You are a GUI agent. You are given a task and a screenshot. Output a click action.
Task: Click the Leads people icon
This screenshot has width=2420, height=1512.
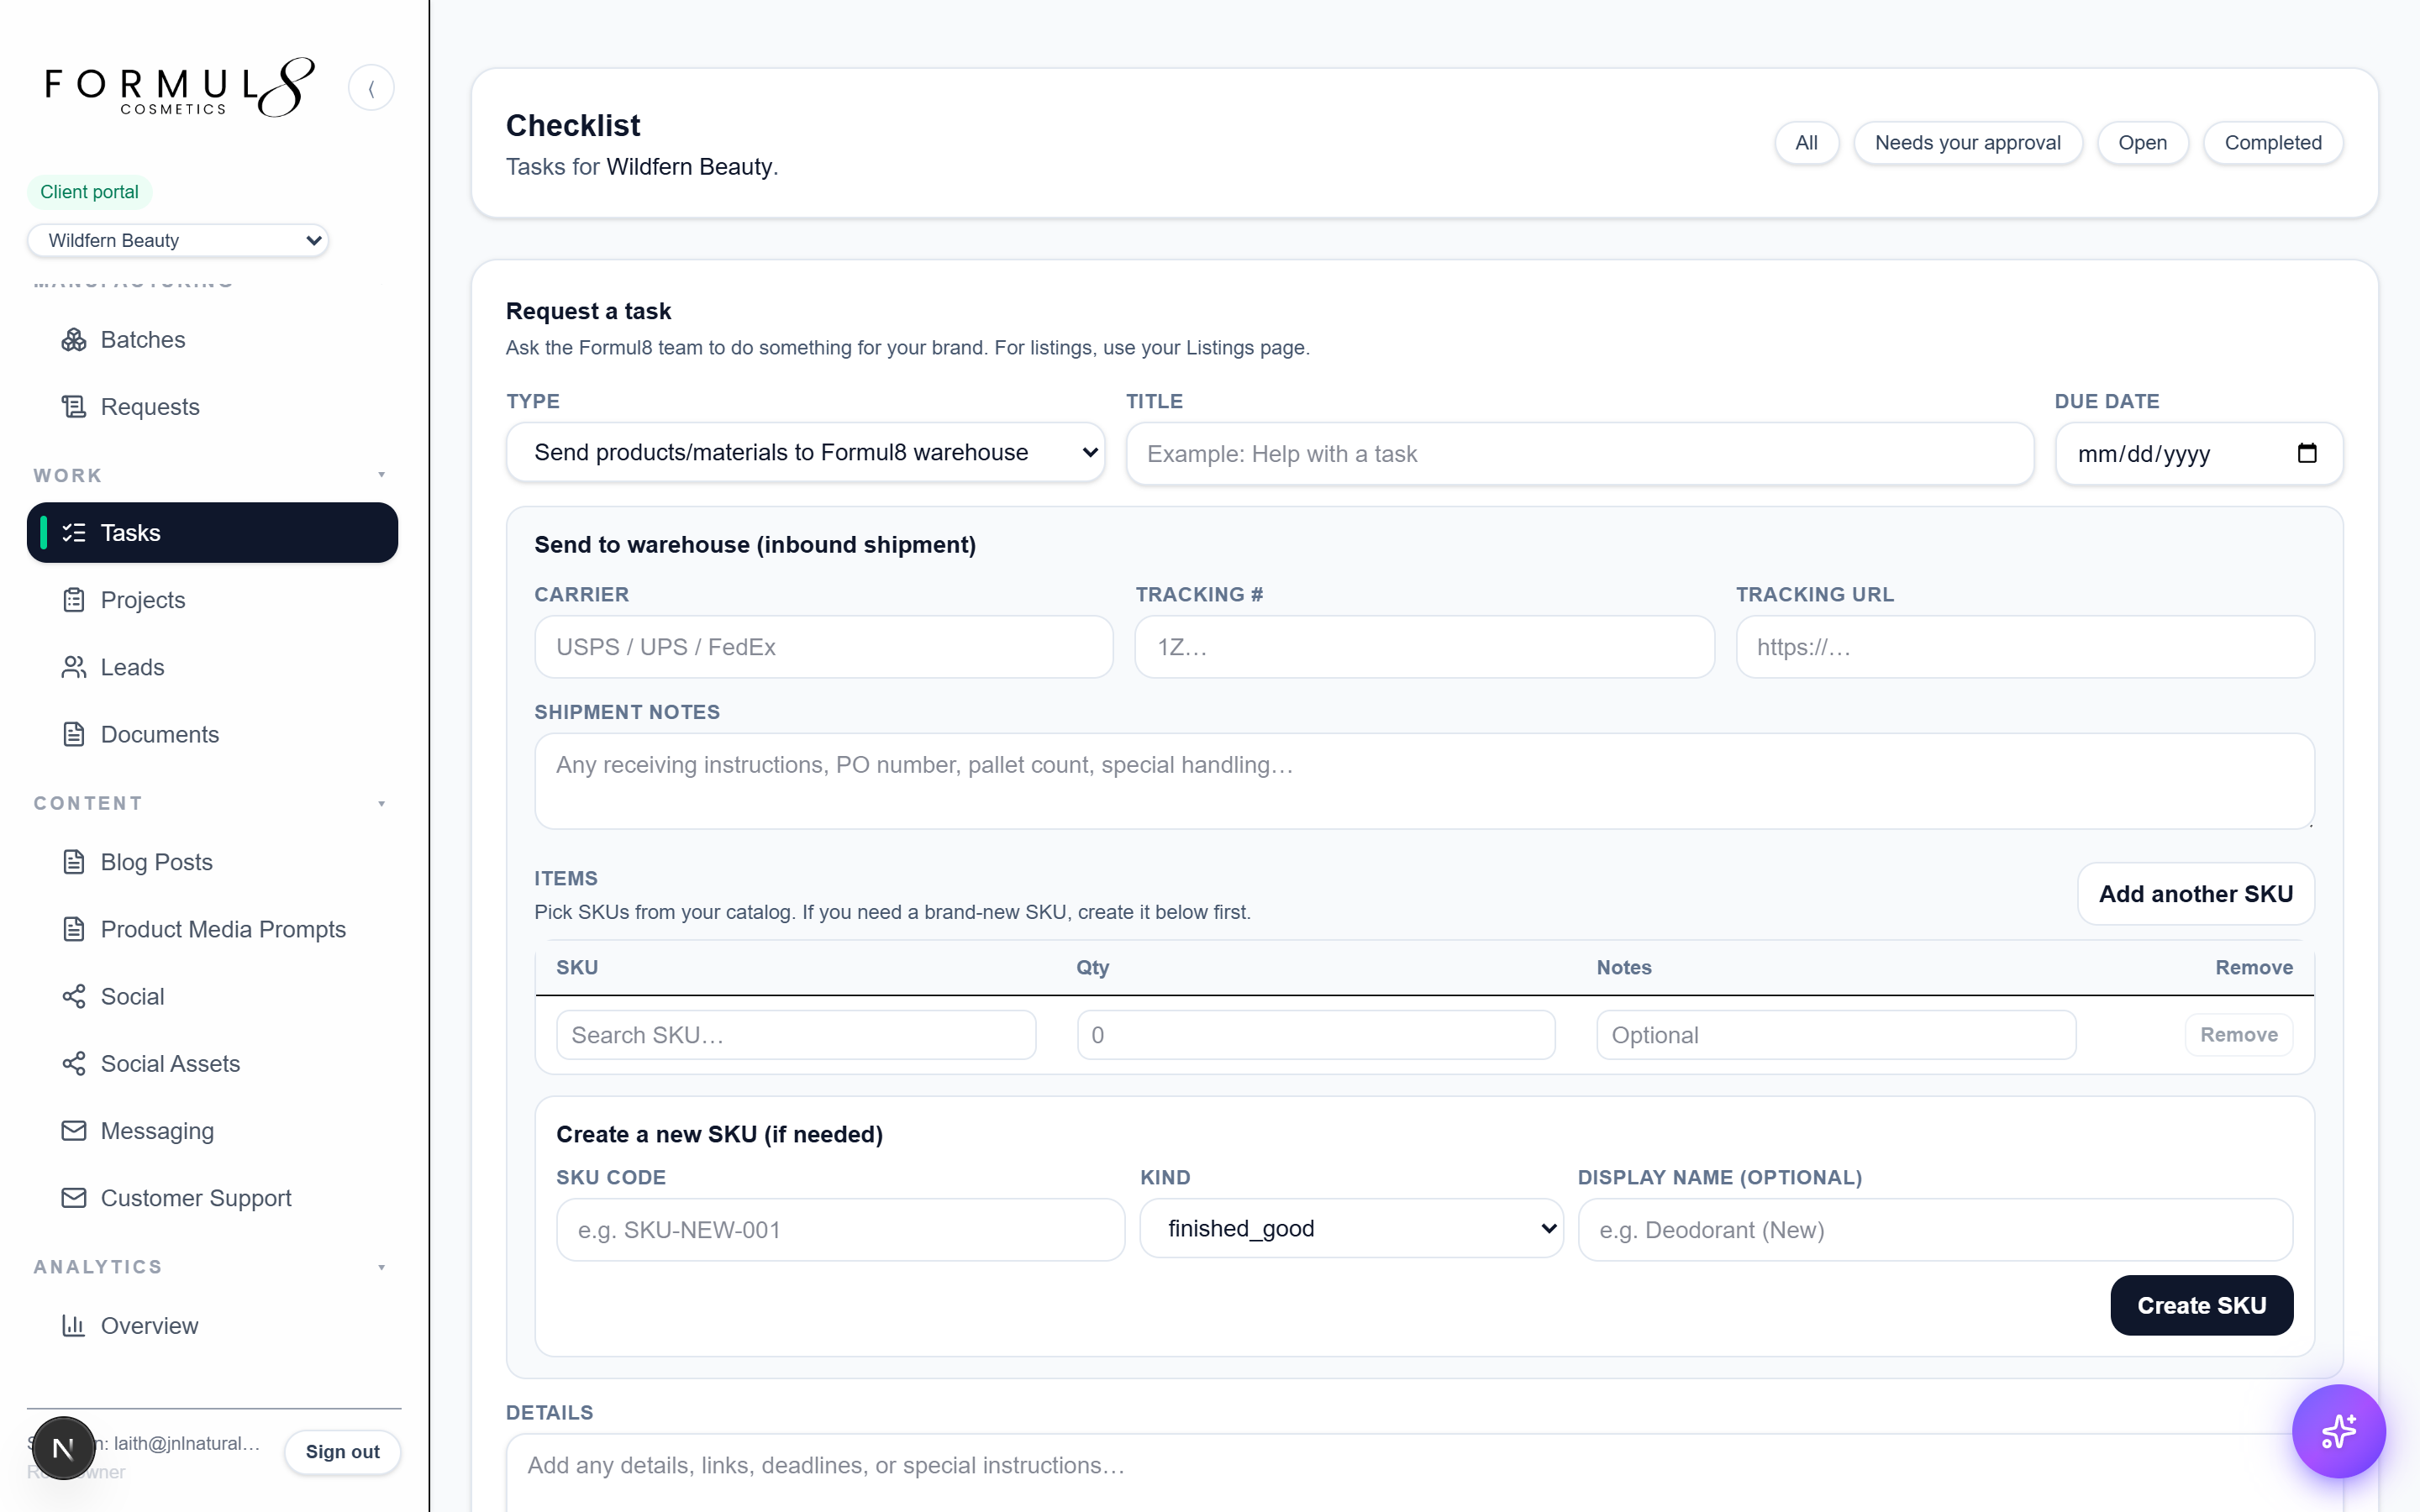tap(74, 667)
